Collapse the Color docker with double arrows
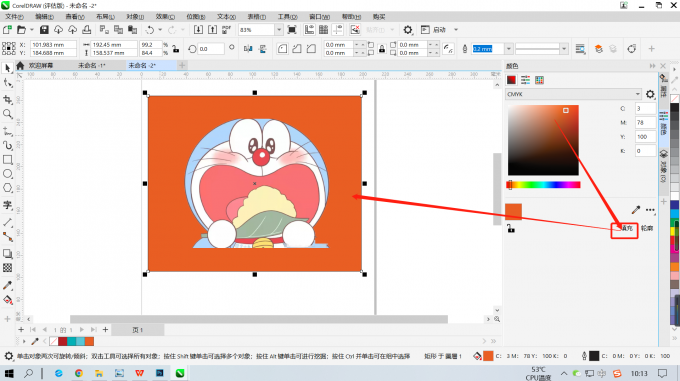This screenshot has height=381, width=680. pos(652,66)
